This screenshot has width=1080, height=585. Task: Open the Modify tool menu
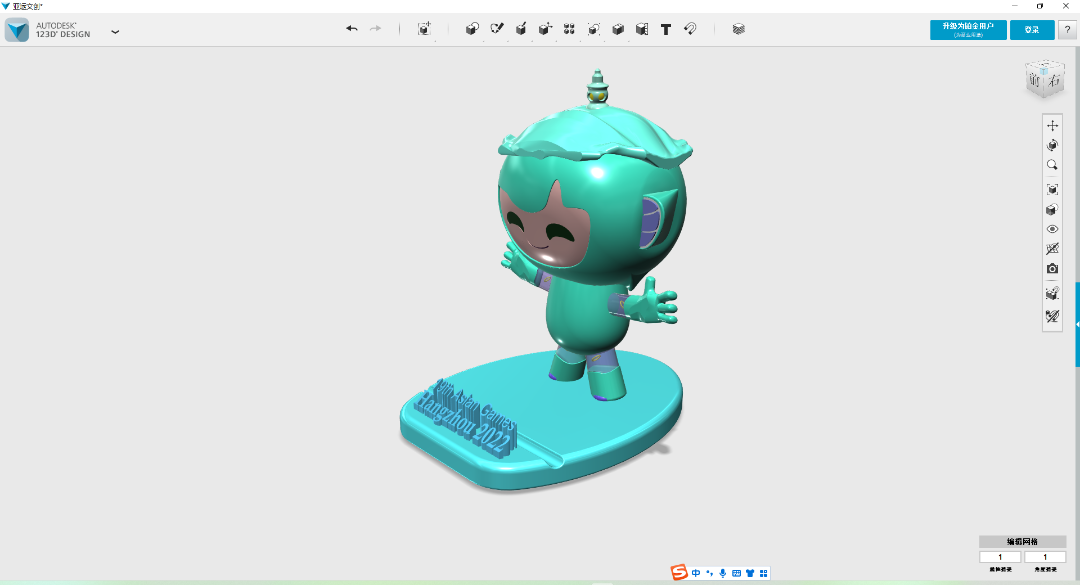coord(545,29)
